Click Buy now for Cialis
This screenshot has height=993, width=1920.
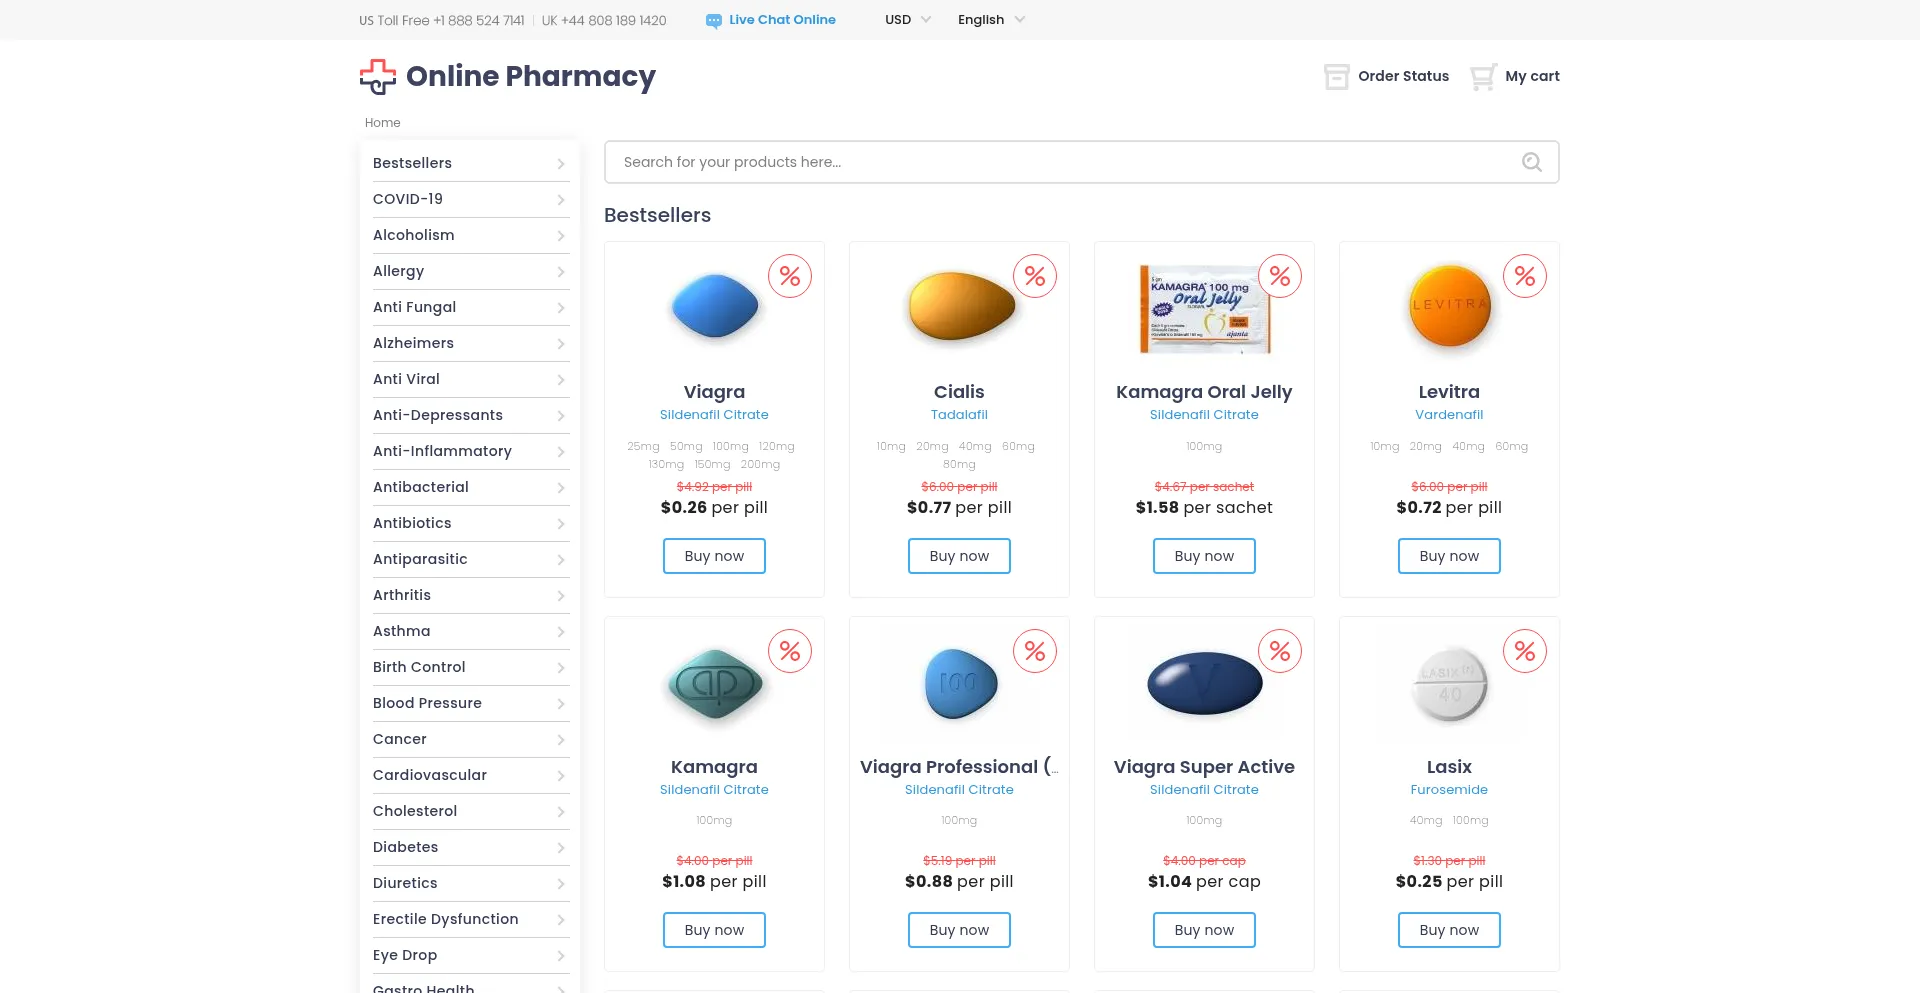click(x=959, y=556)
